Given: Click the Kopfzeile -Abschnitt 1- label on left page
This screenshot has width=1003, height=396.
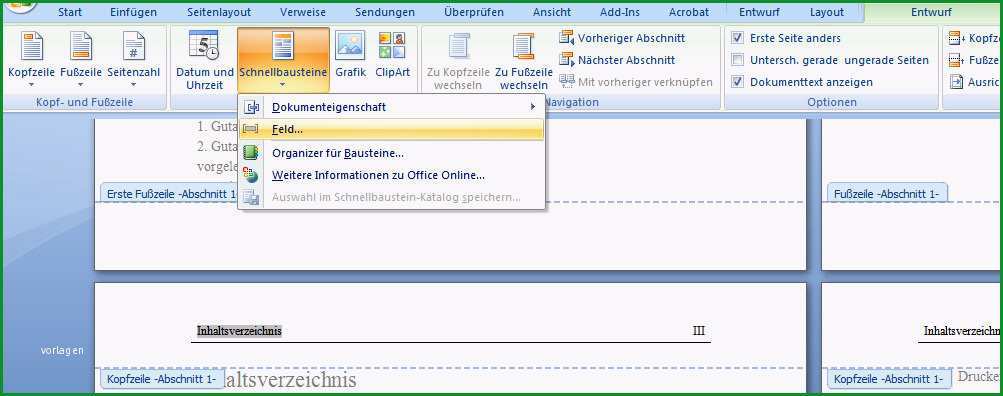Looking at the screenshot, I should click(162, 379).
